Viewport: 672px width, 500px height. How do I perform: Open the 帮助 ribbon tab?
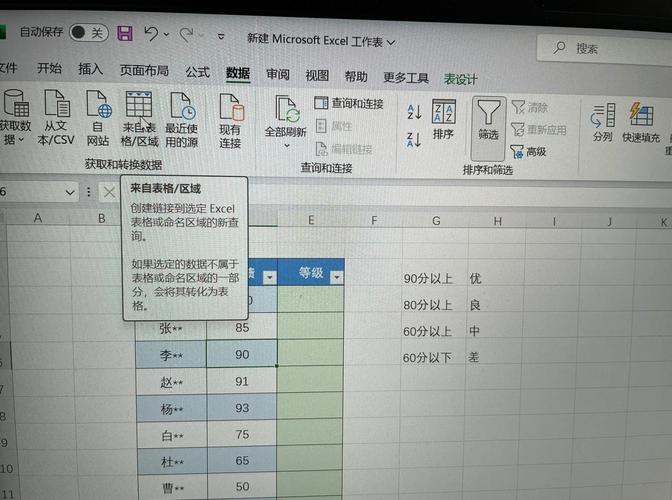coord(356,77)
